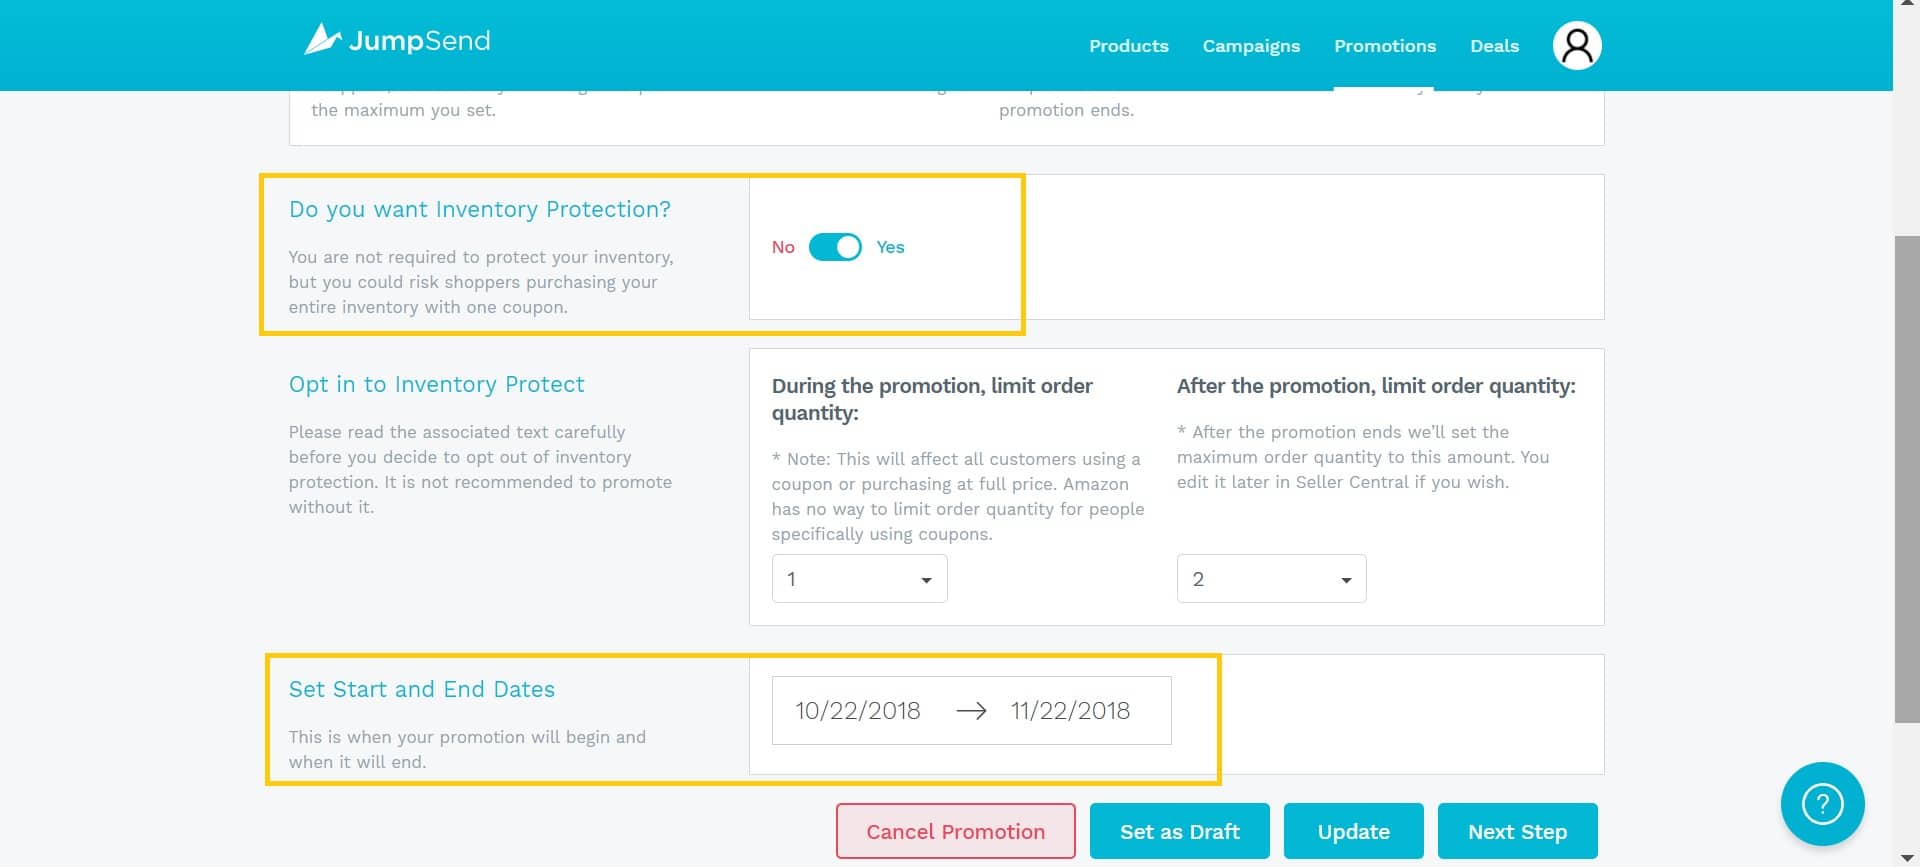1920x868 pixels.
Task: Open the Products menu
Action: pyautogui.click(x=1128, y=46)
